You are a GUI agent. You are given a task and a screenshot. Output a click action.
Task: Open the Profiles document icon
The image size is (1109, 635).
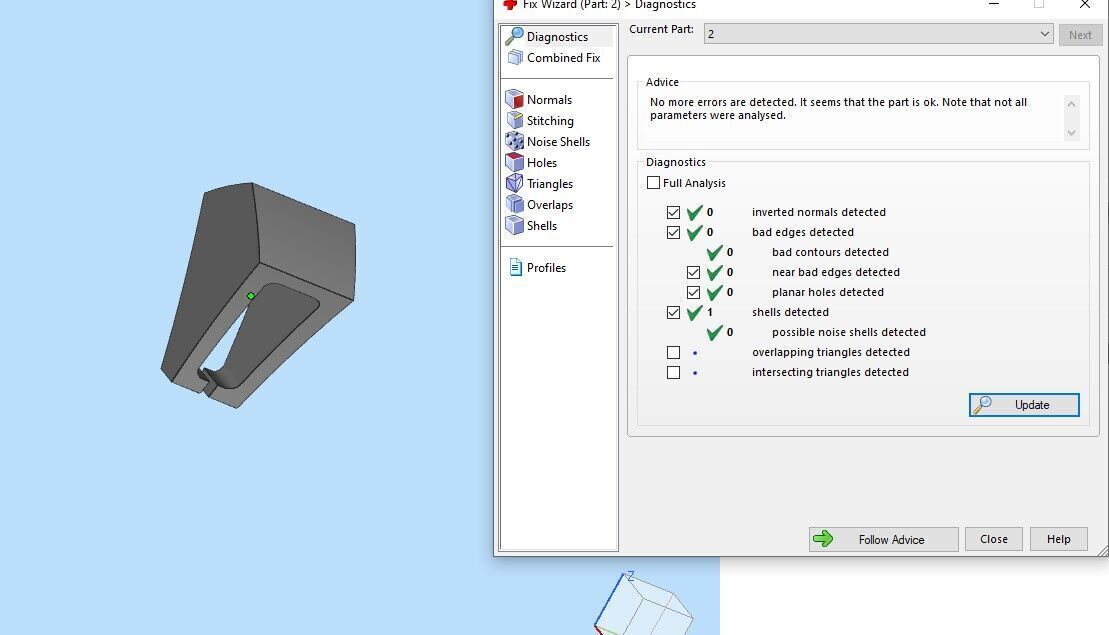click(516, 267)
